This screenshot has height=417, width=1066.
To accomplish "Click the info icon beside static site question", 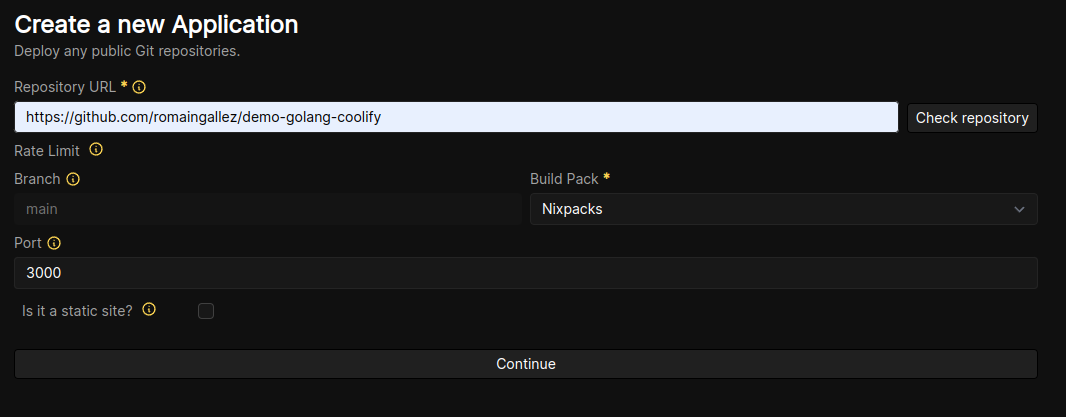I will [149, 310].
